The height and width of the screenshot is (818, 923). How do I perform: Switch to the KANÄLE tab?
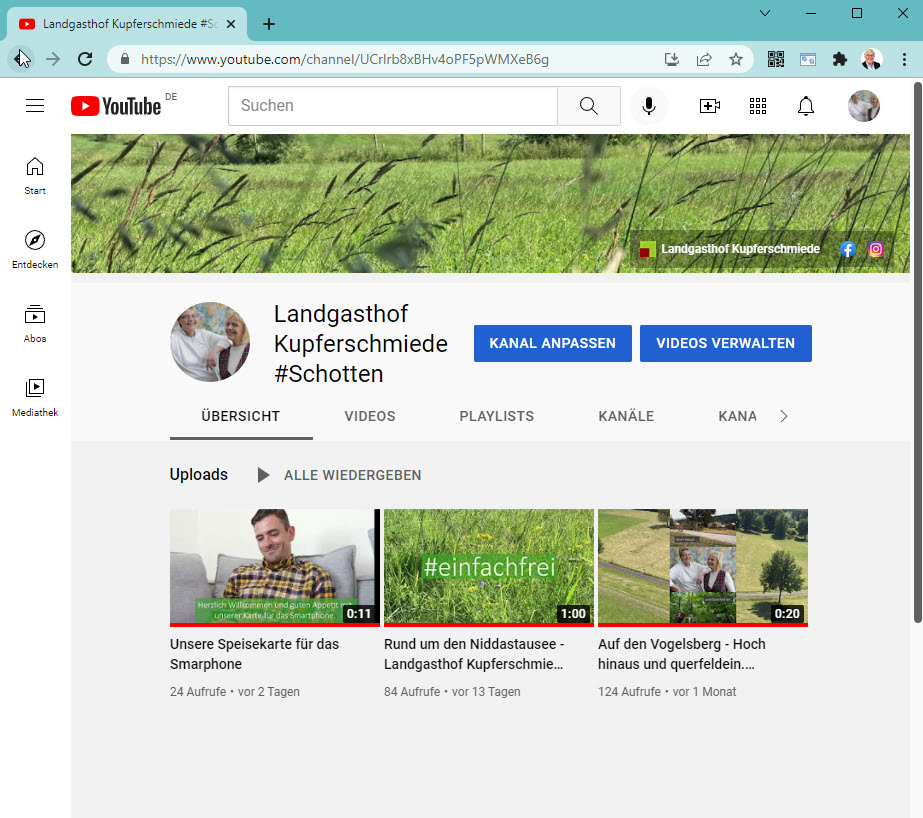626,416
